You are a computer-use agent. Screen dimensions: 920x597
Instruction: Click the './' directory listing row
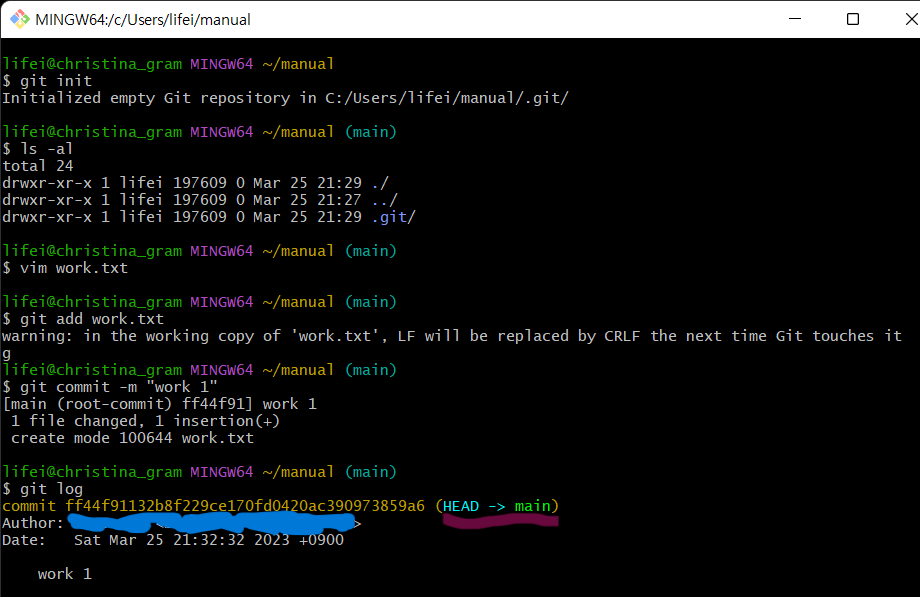pyautogui.click(x=195, y=183)
